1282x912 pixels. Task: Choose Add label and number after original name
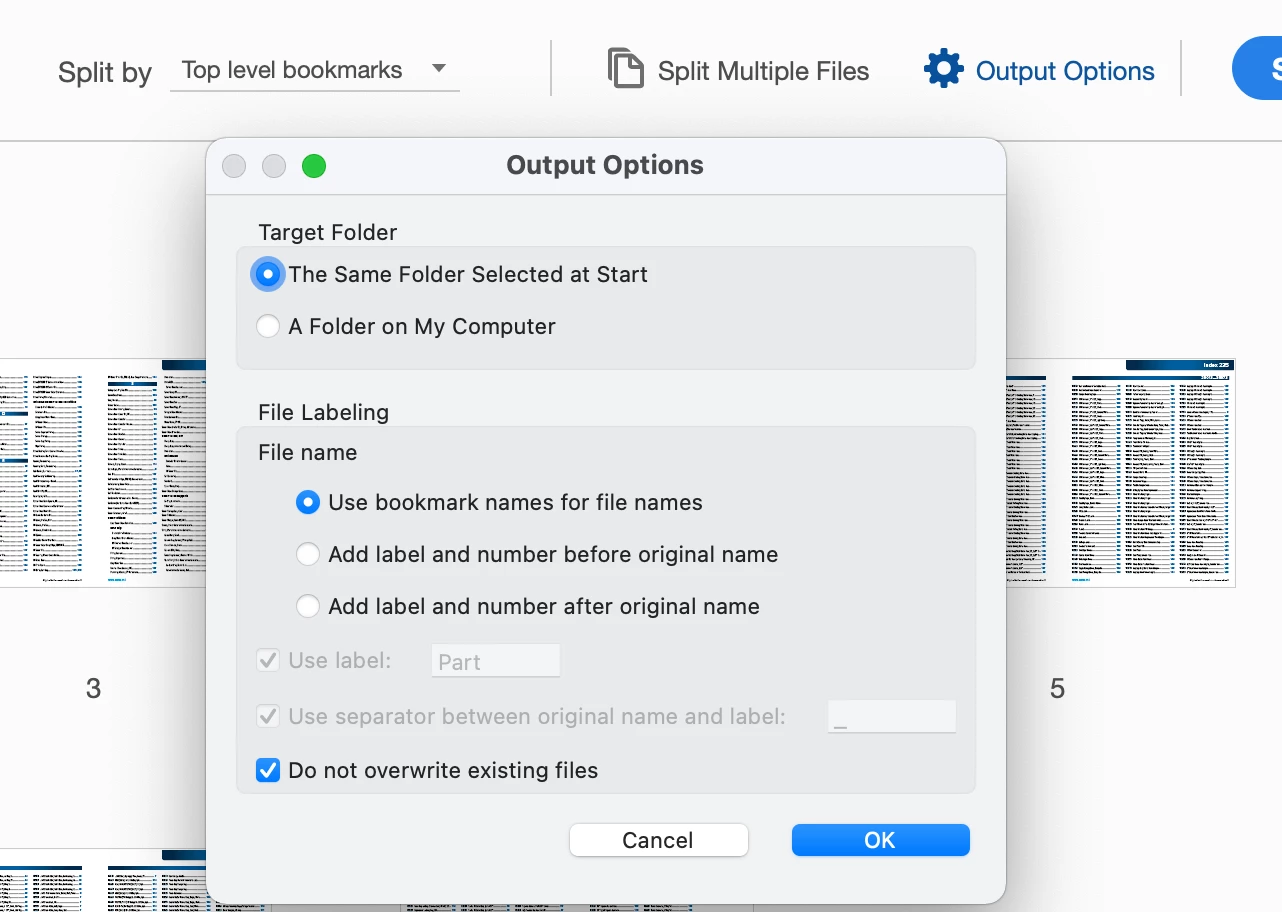click(x=308, y=606)
